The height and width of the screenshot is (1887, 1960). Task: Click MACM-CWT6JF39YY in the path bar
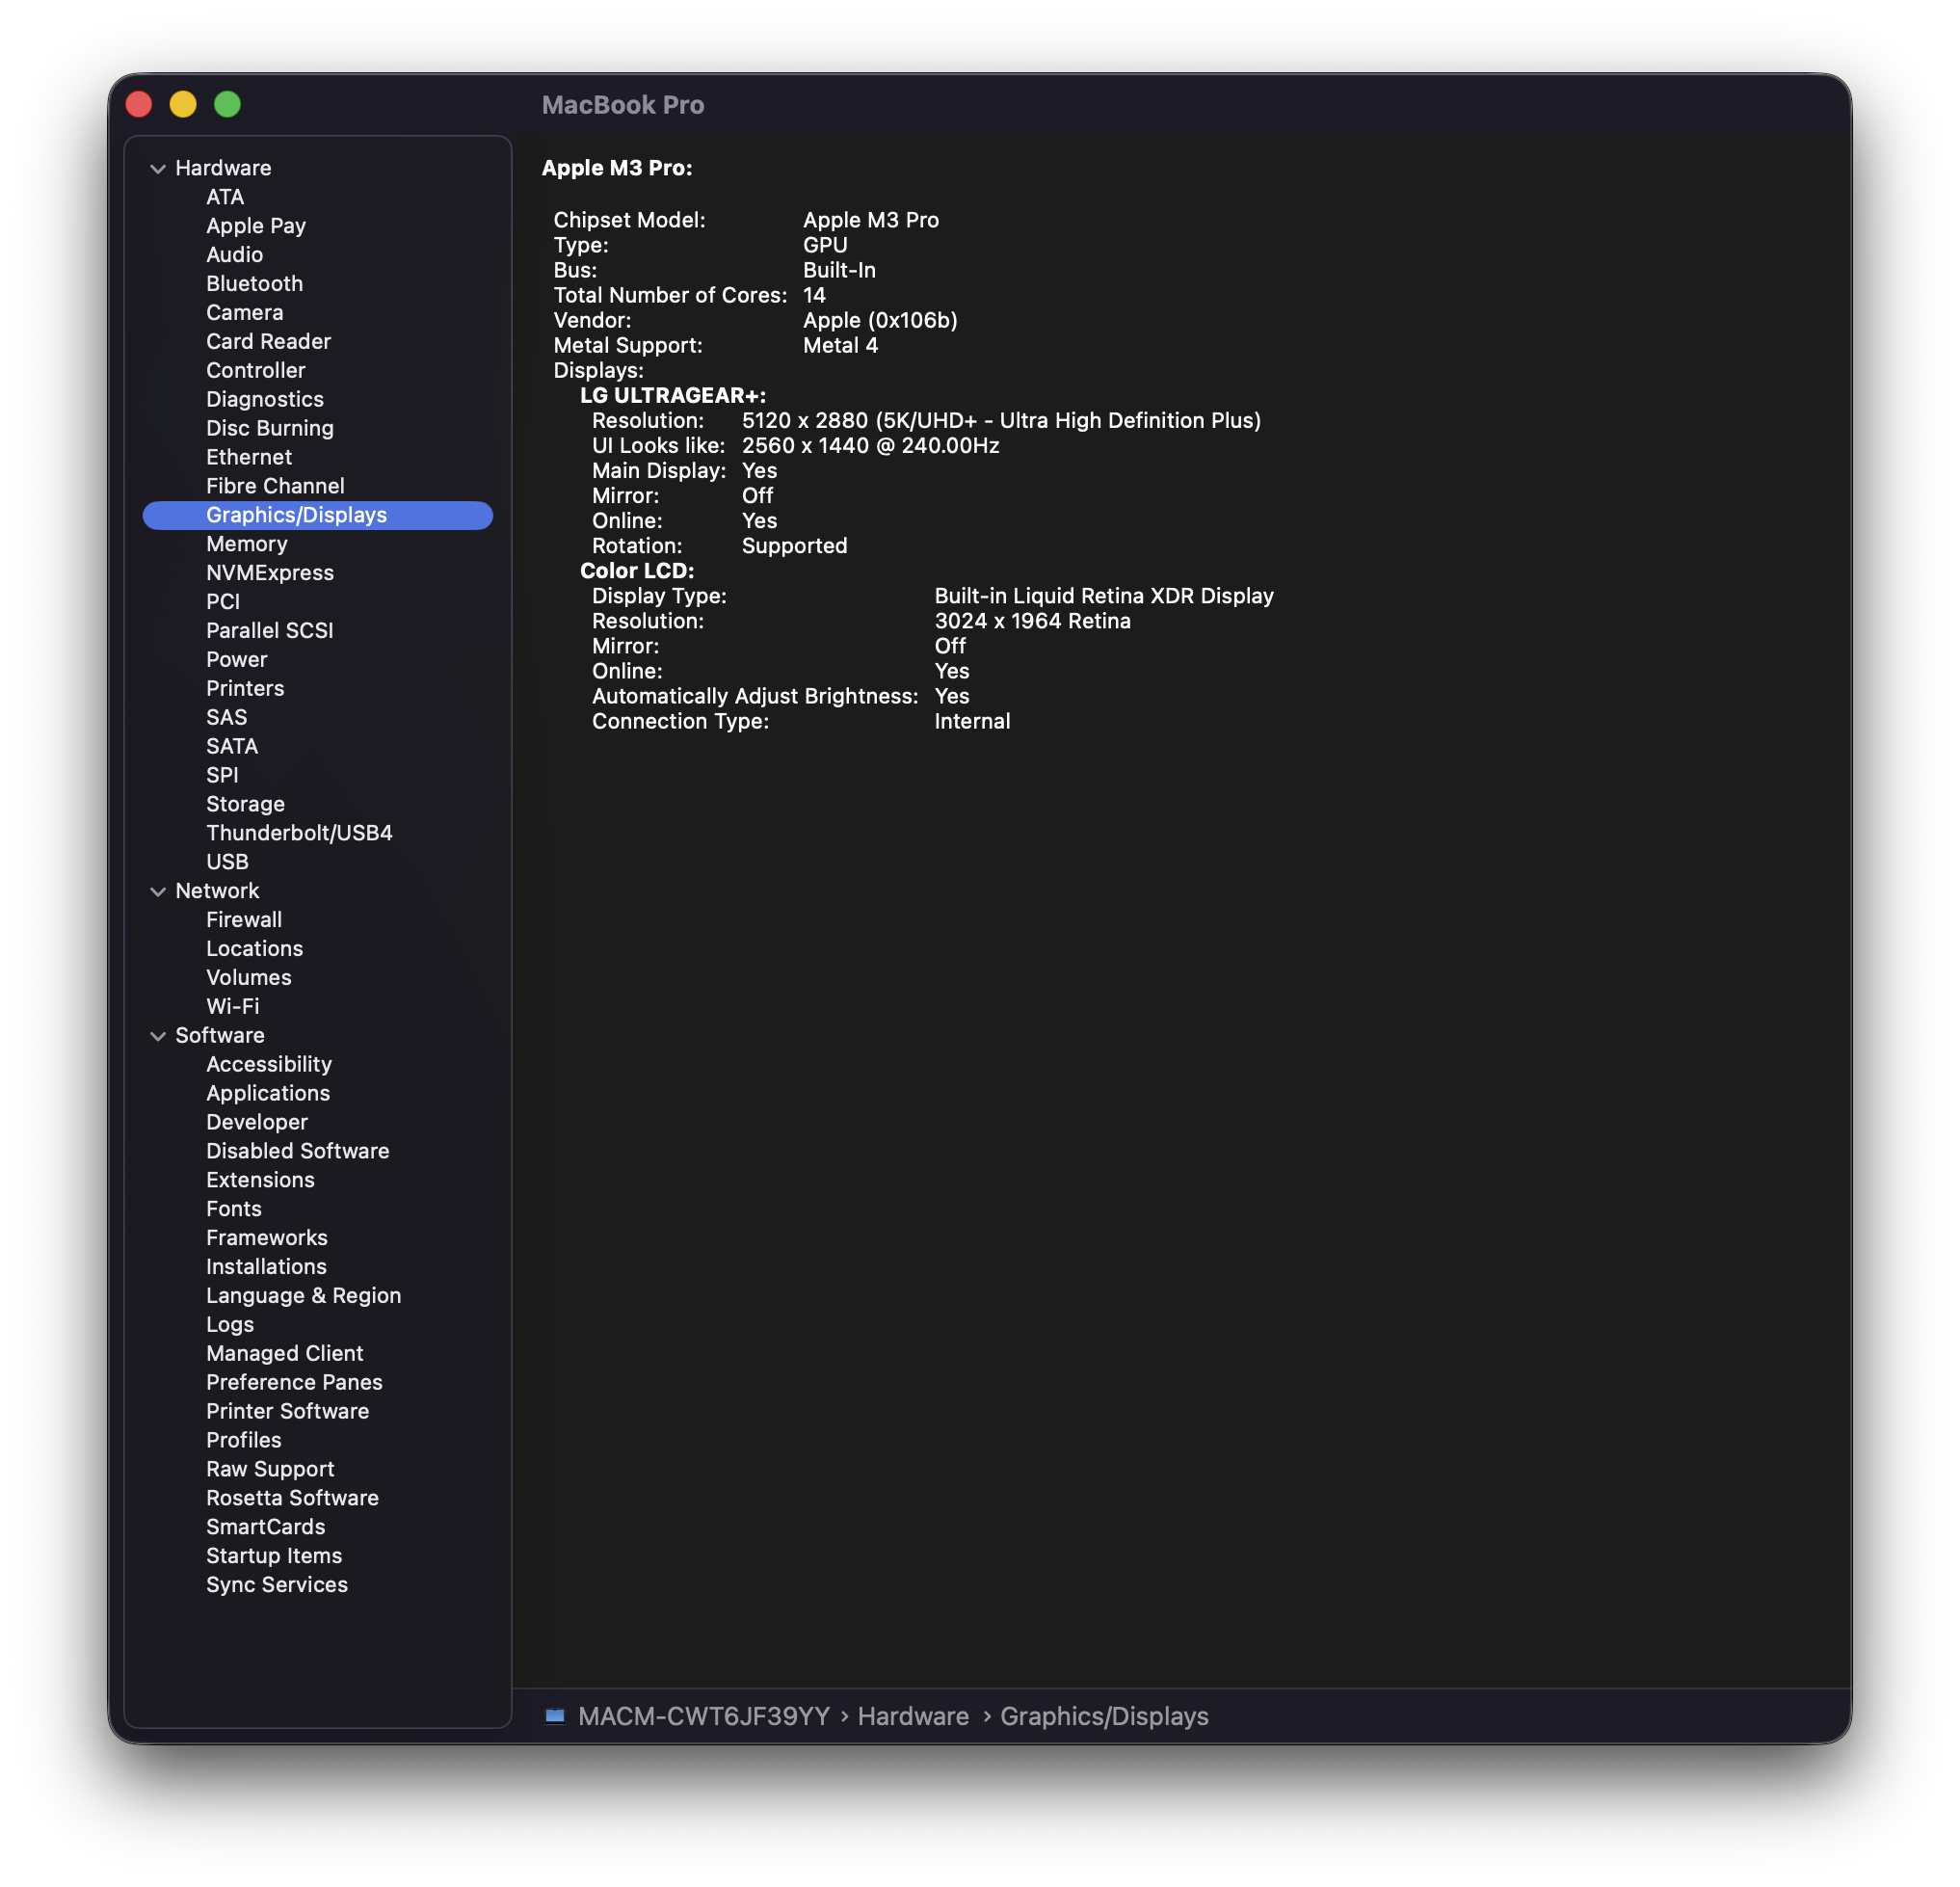point(703,1716)
